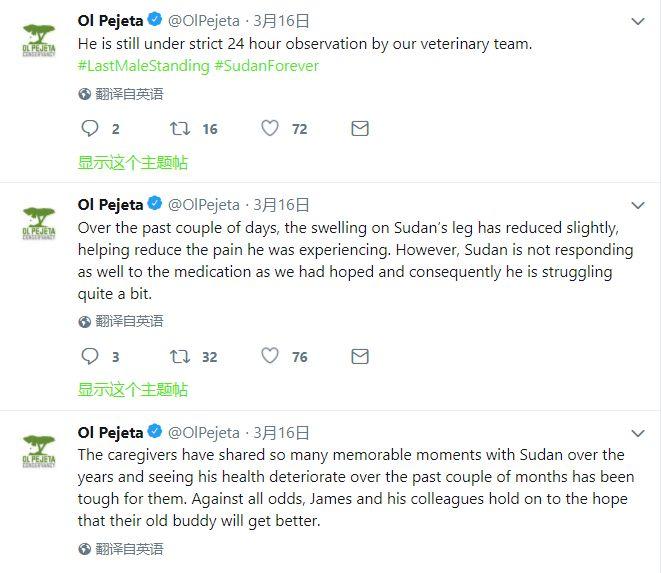
Task: Translate the caregivers tweet from English
Action: pos(121,549)
